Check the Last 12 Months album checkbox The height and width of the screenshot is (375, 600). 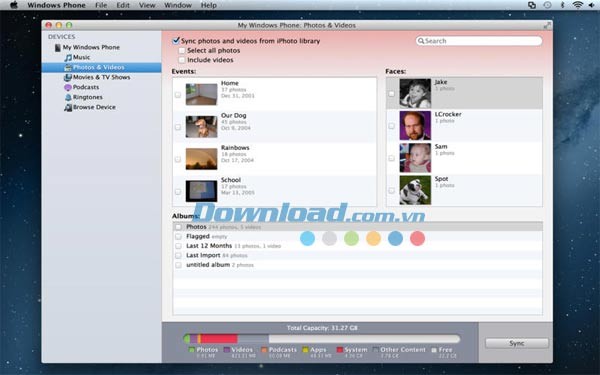178,246
